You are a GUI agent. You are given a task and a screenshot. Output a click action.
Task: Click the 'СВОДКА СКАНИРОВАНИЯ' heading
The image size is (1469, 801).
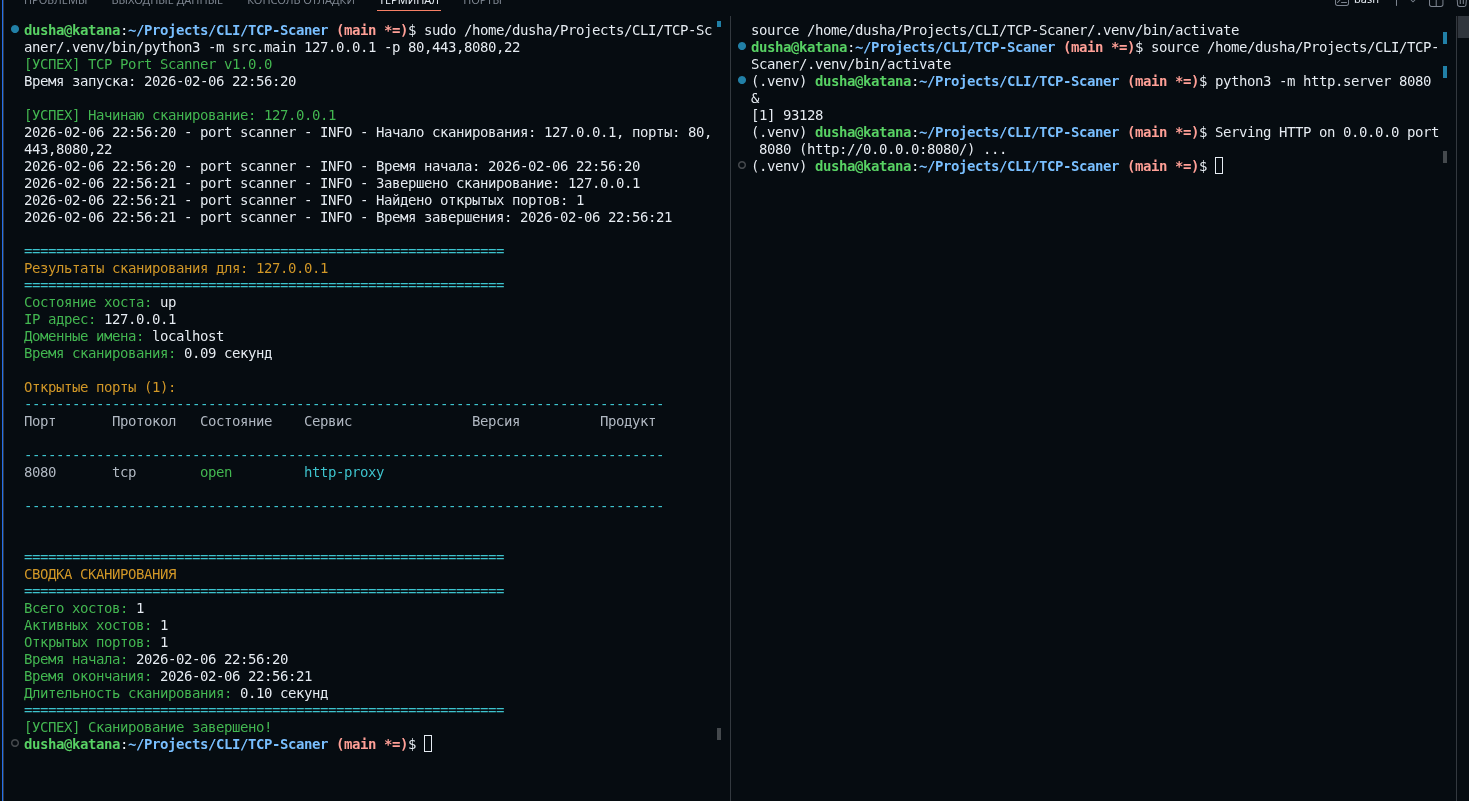[x=100, y=574]
